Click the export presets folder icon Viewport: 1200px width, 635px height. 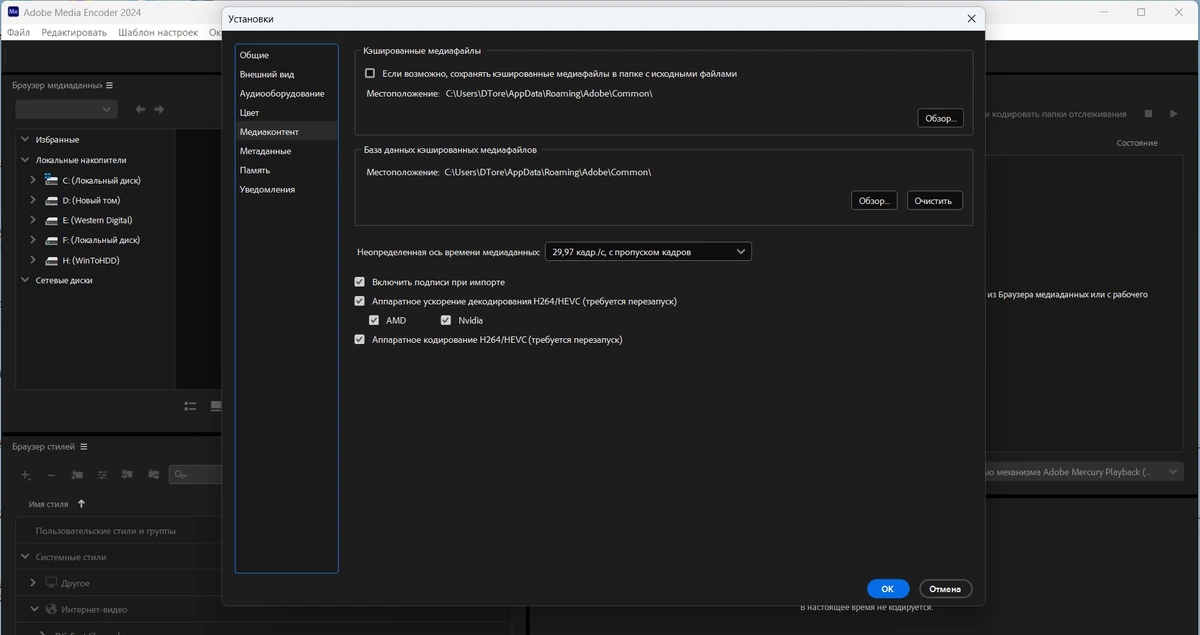153,475
